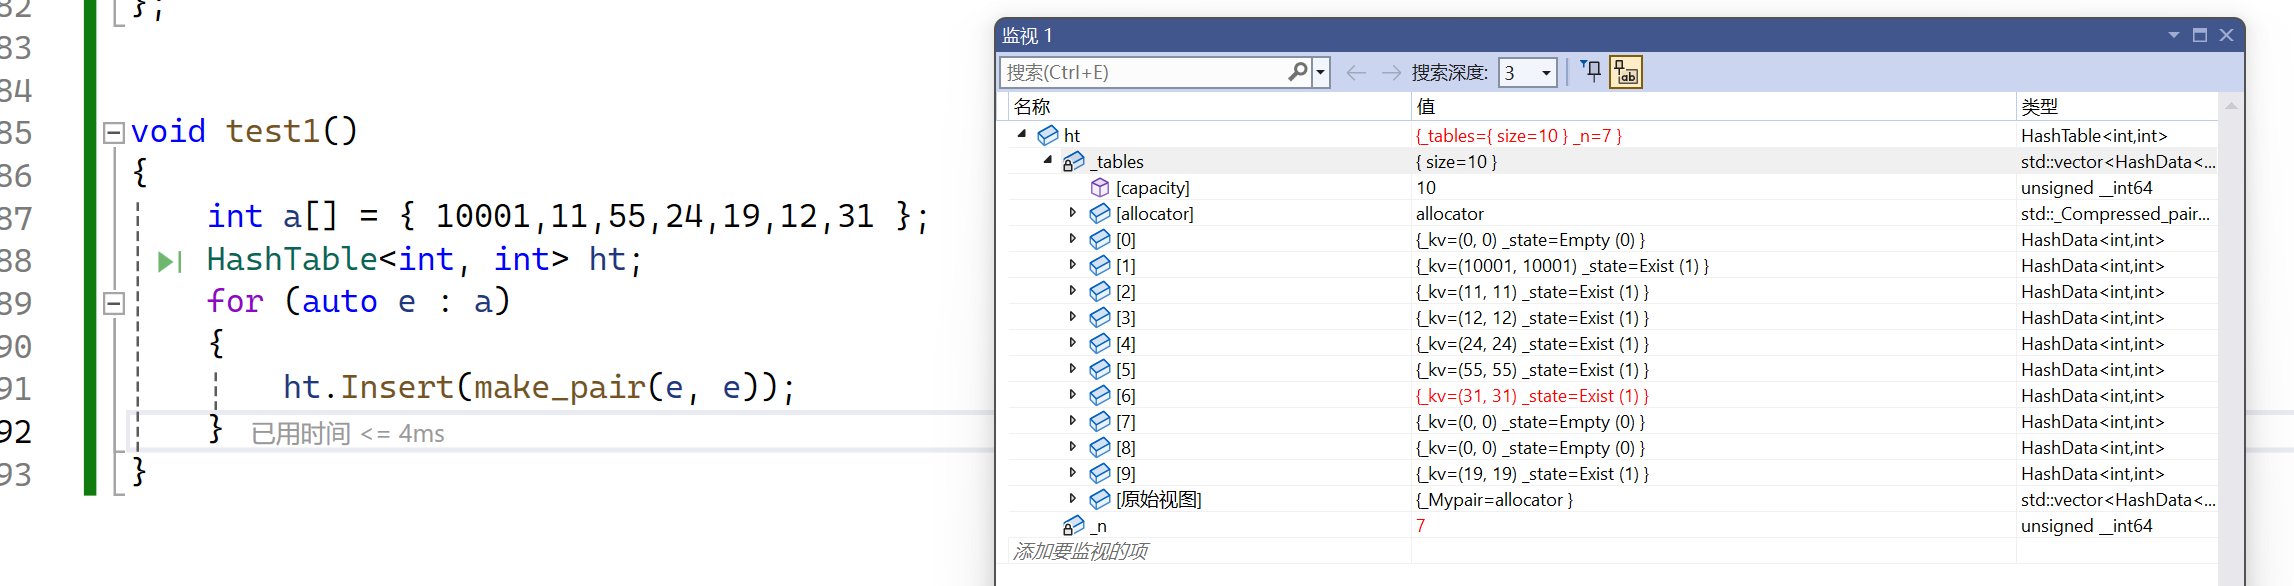The width and height of the screenshot is (2294, 586).
Task: Click the object icon beside [allocator]
Action: [x=1100, y=213]
